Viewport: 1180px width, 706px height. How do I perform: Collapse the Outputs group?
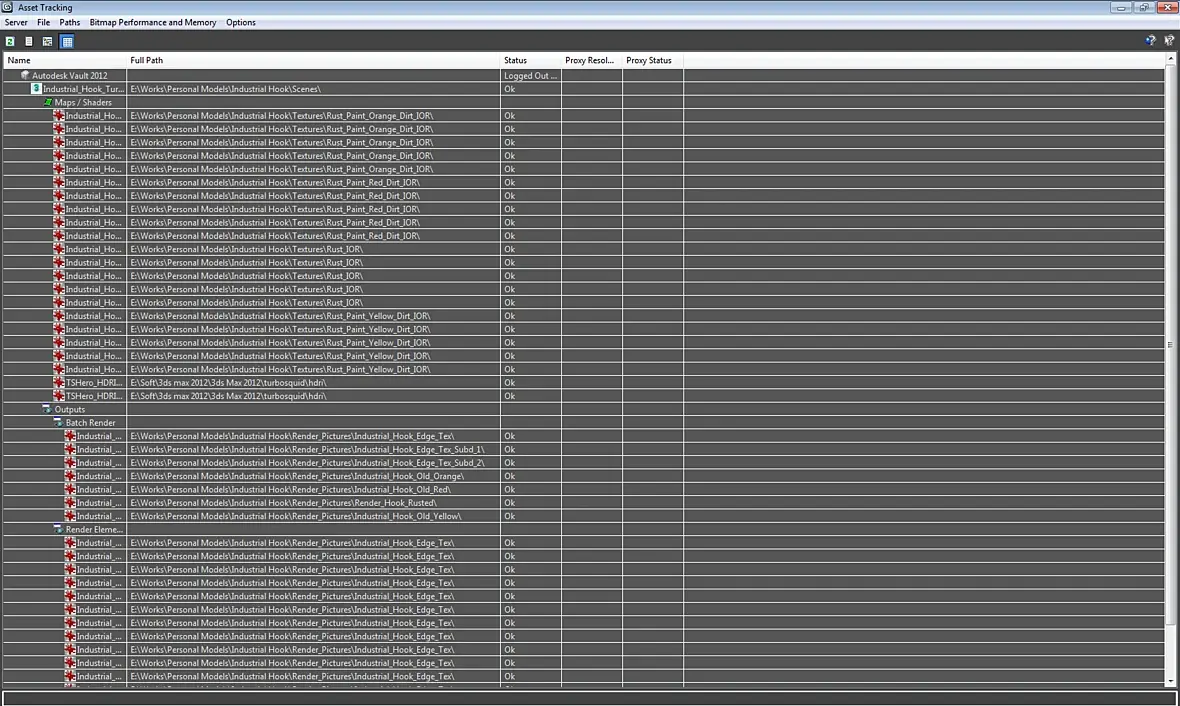coord(47,409)
